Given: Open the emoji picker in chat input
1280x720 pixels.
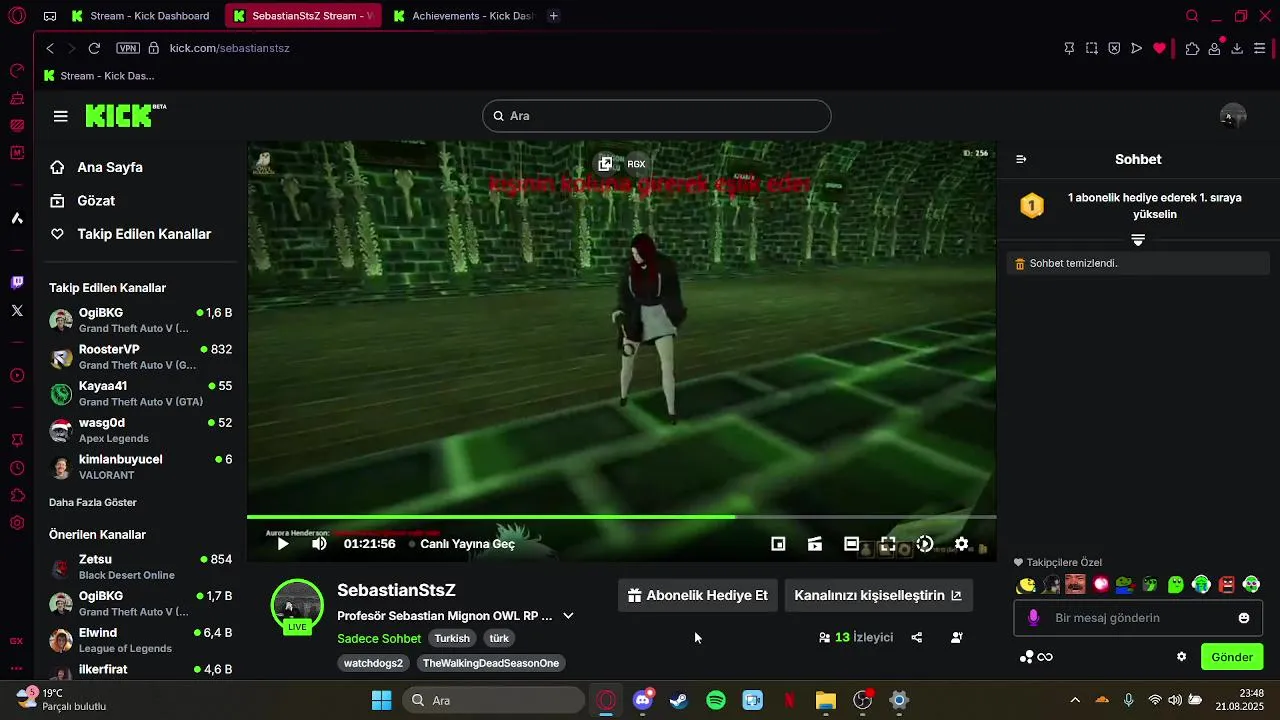Looking at the screenshot, I should [x=1244, y=618].
